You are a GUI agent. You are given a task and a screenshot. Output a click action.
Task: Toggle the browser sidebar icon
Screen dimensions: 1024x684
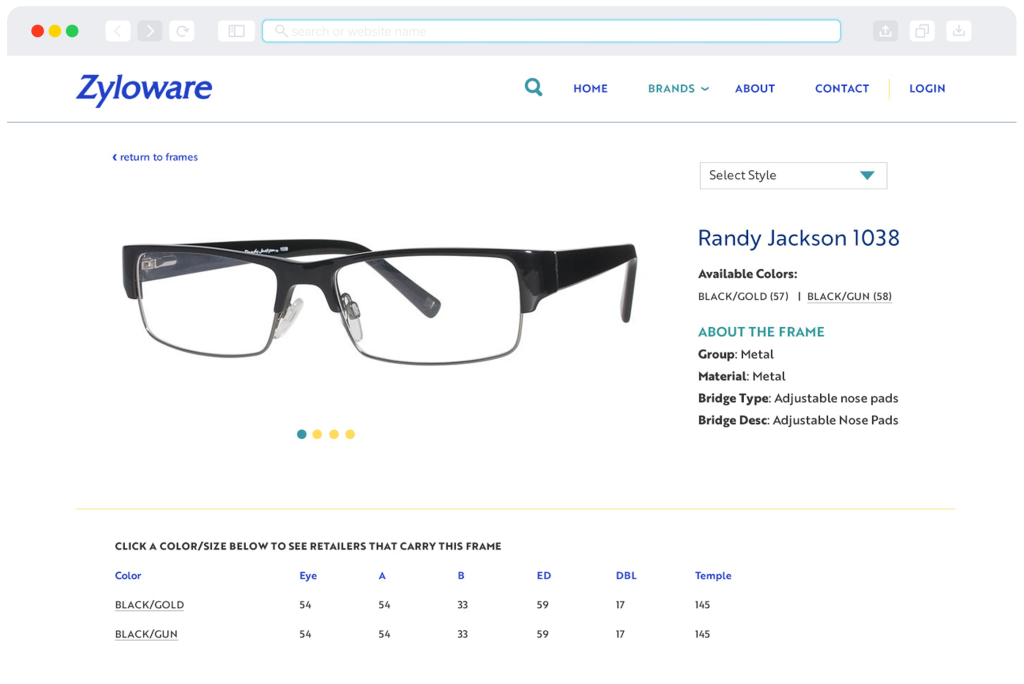(236, 31)
